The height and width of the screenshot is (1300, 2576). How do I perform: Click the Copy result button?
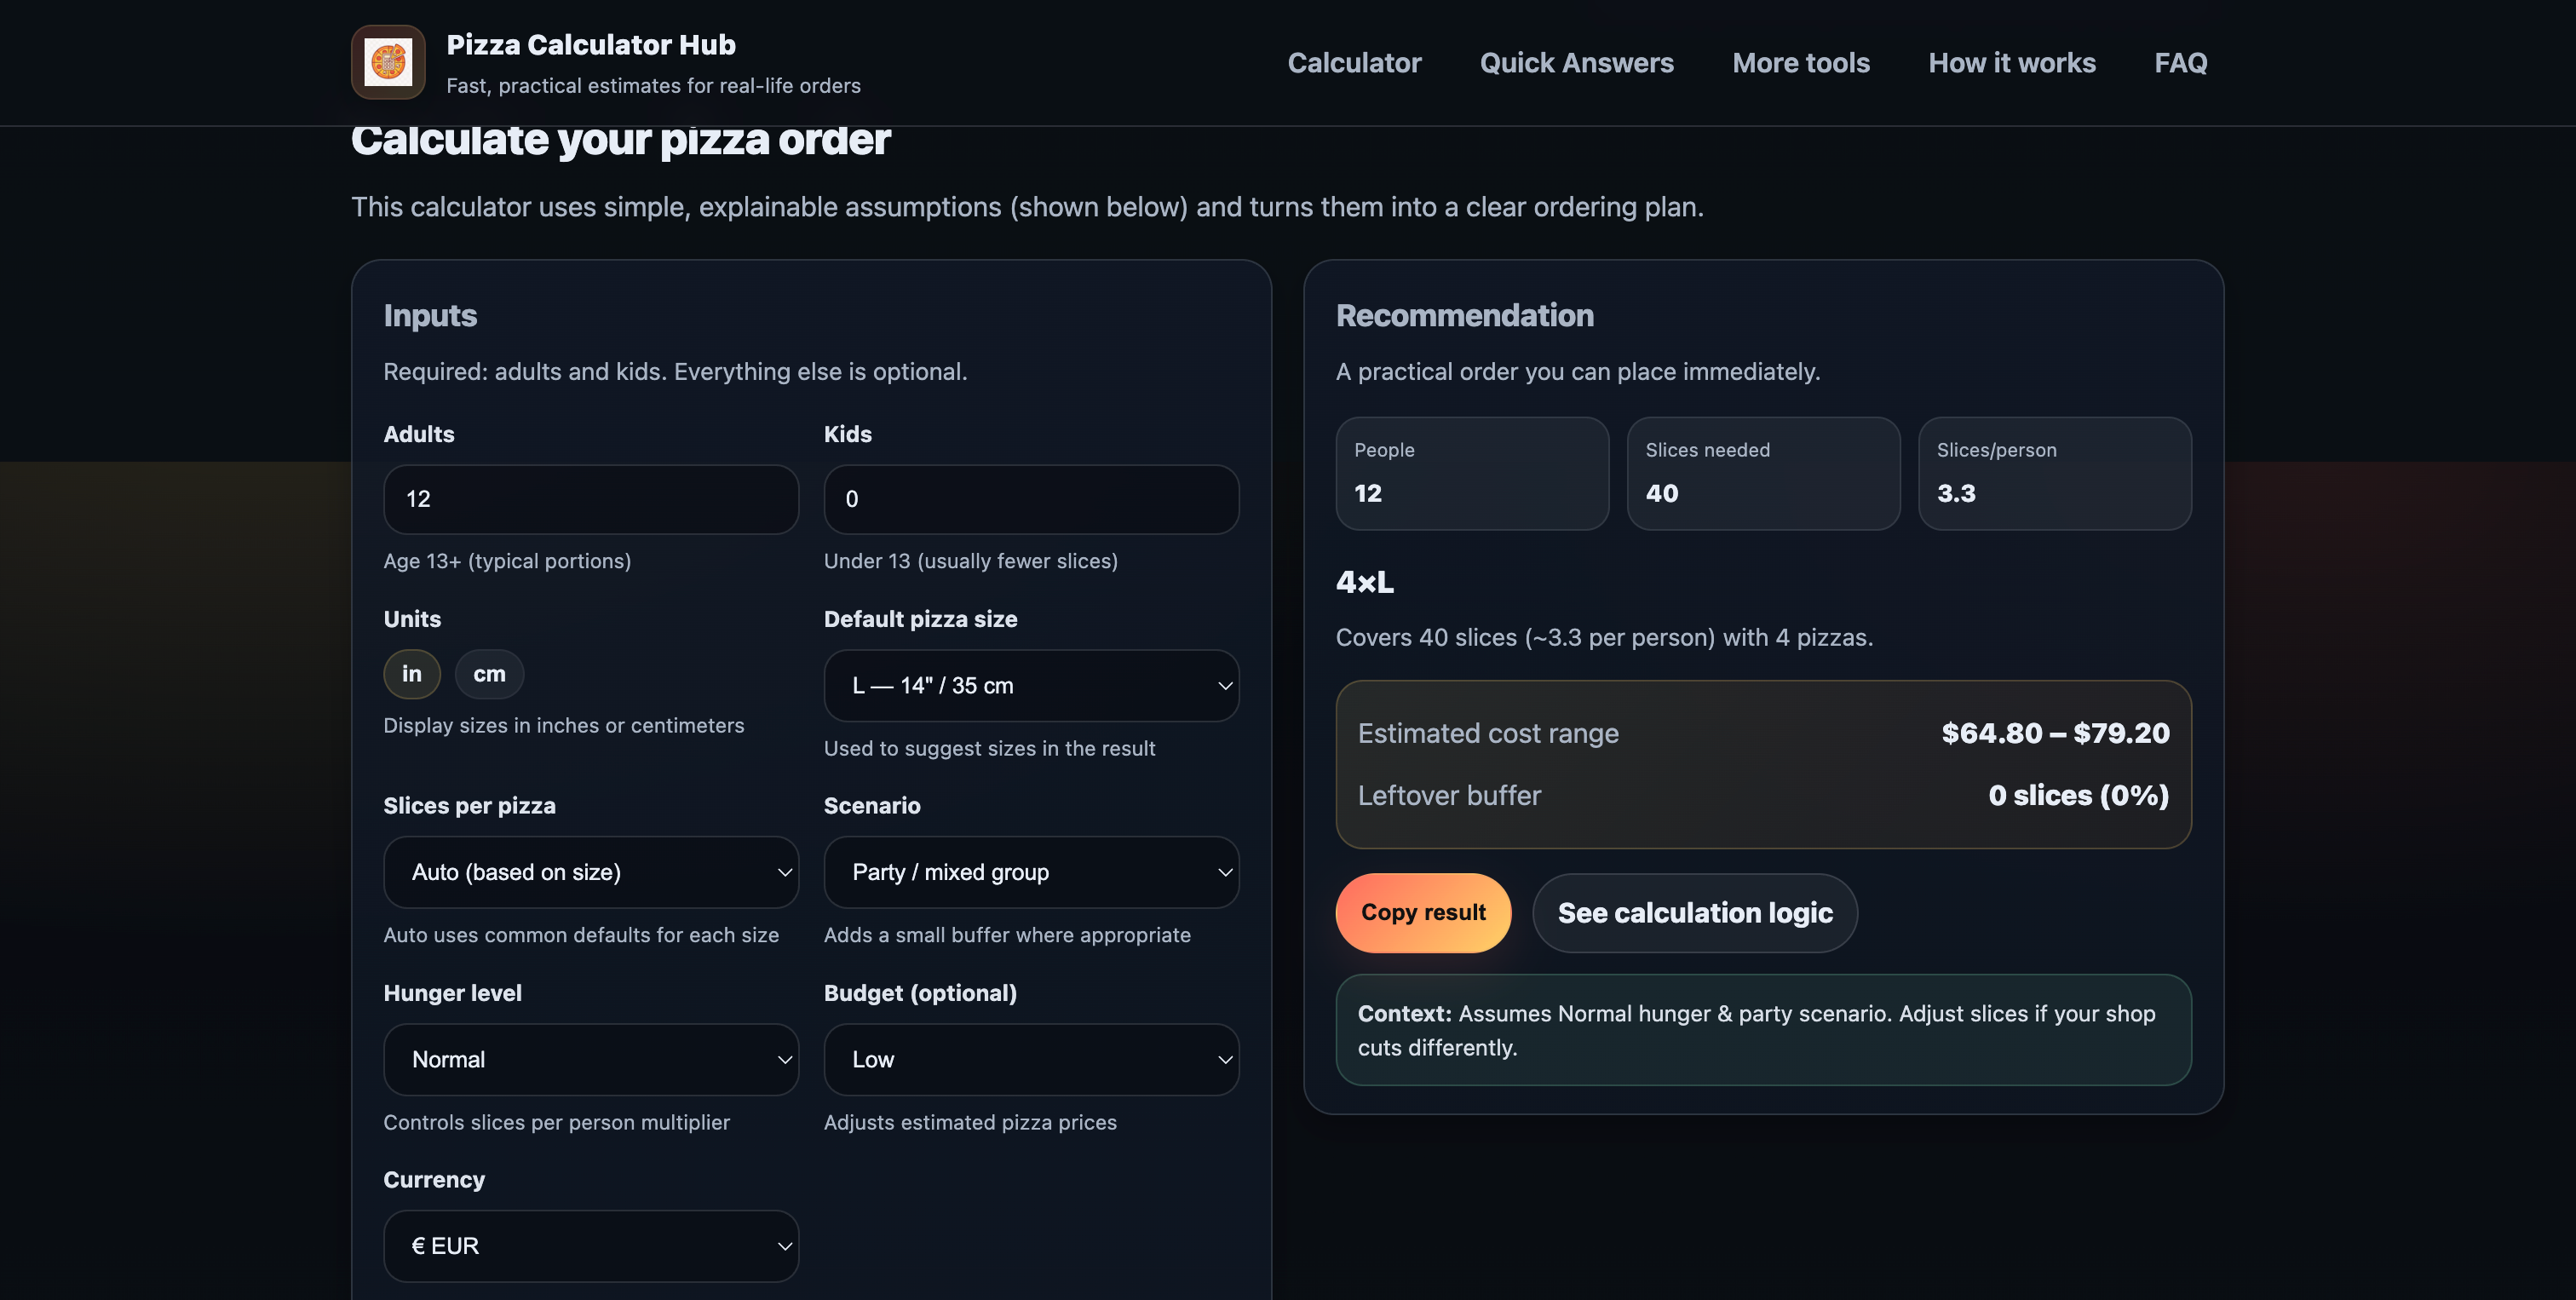1423,912
